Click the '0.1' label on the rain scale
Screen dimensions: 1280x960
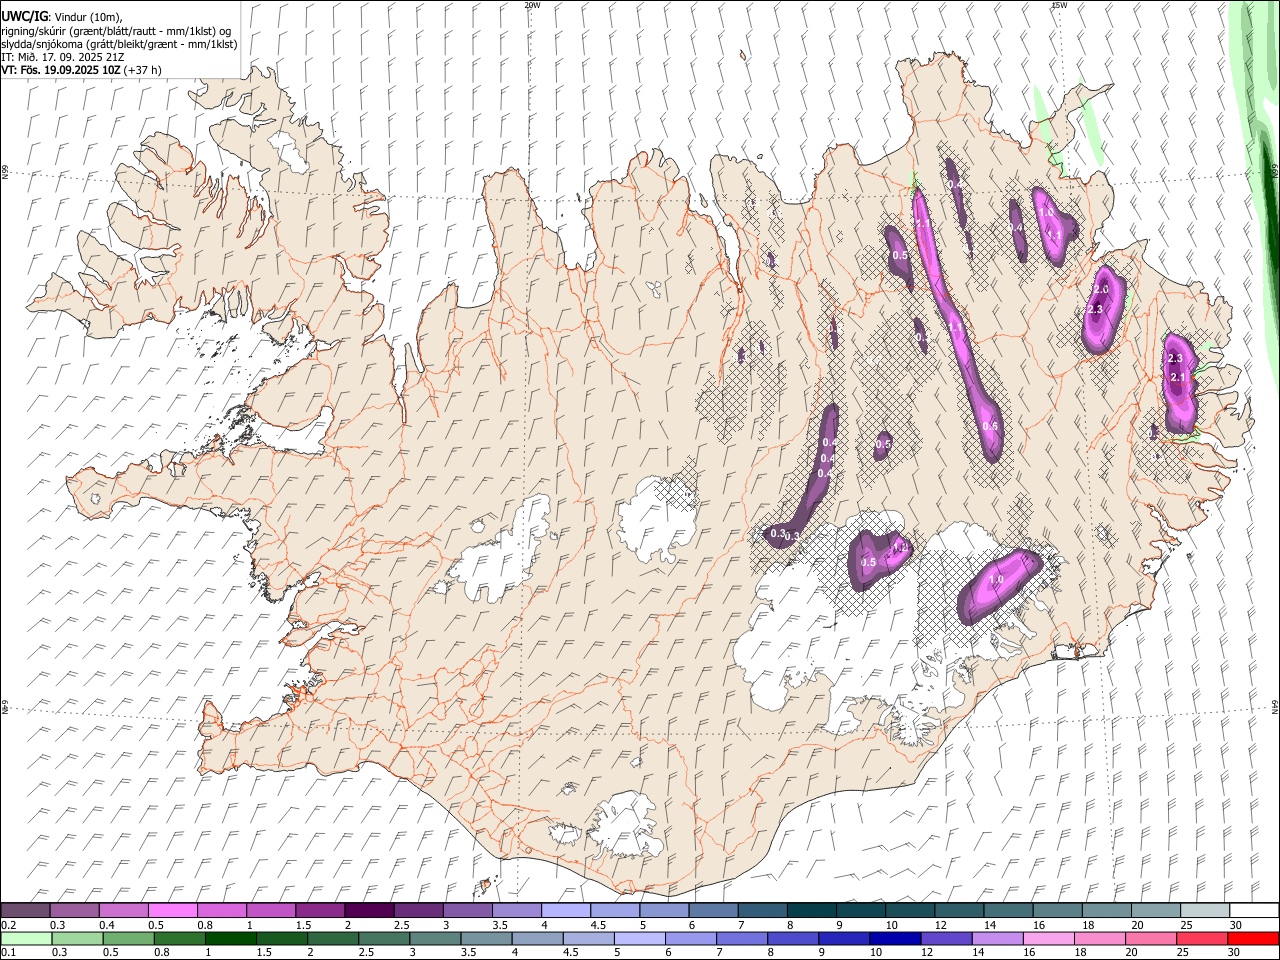click(x=9, y=953)
